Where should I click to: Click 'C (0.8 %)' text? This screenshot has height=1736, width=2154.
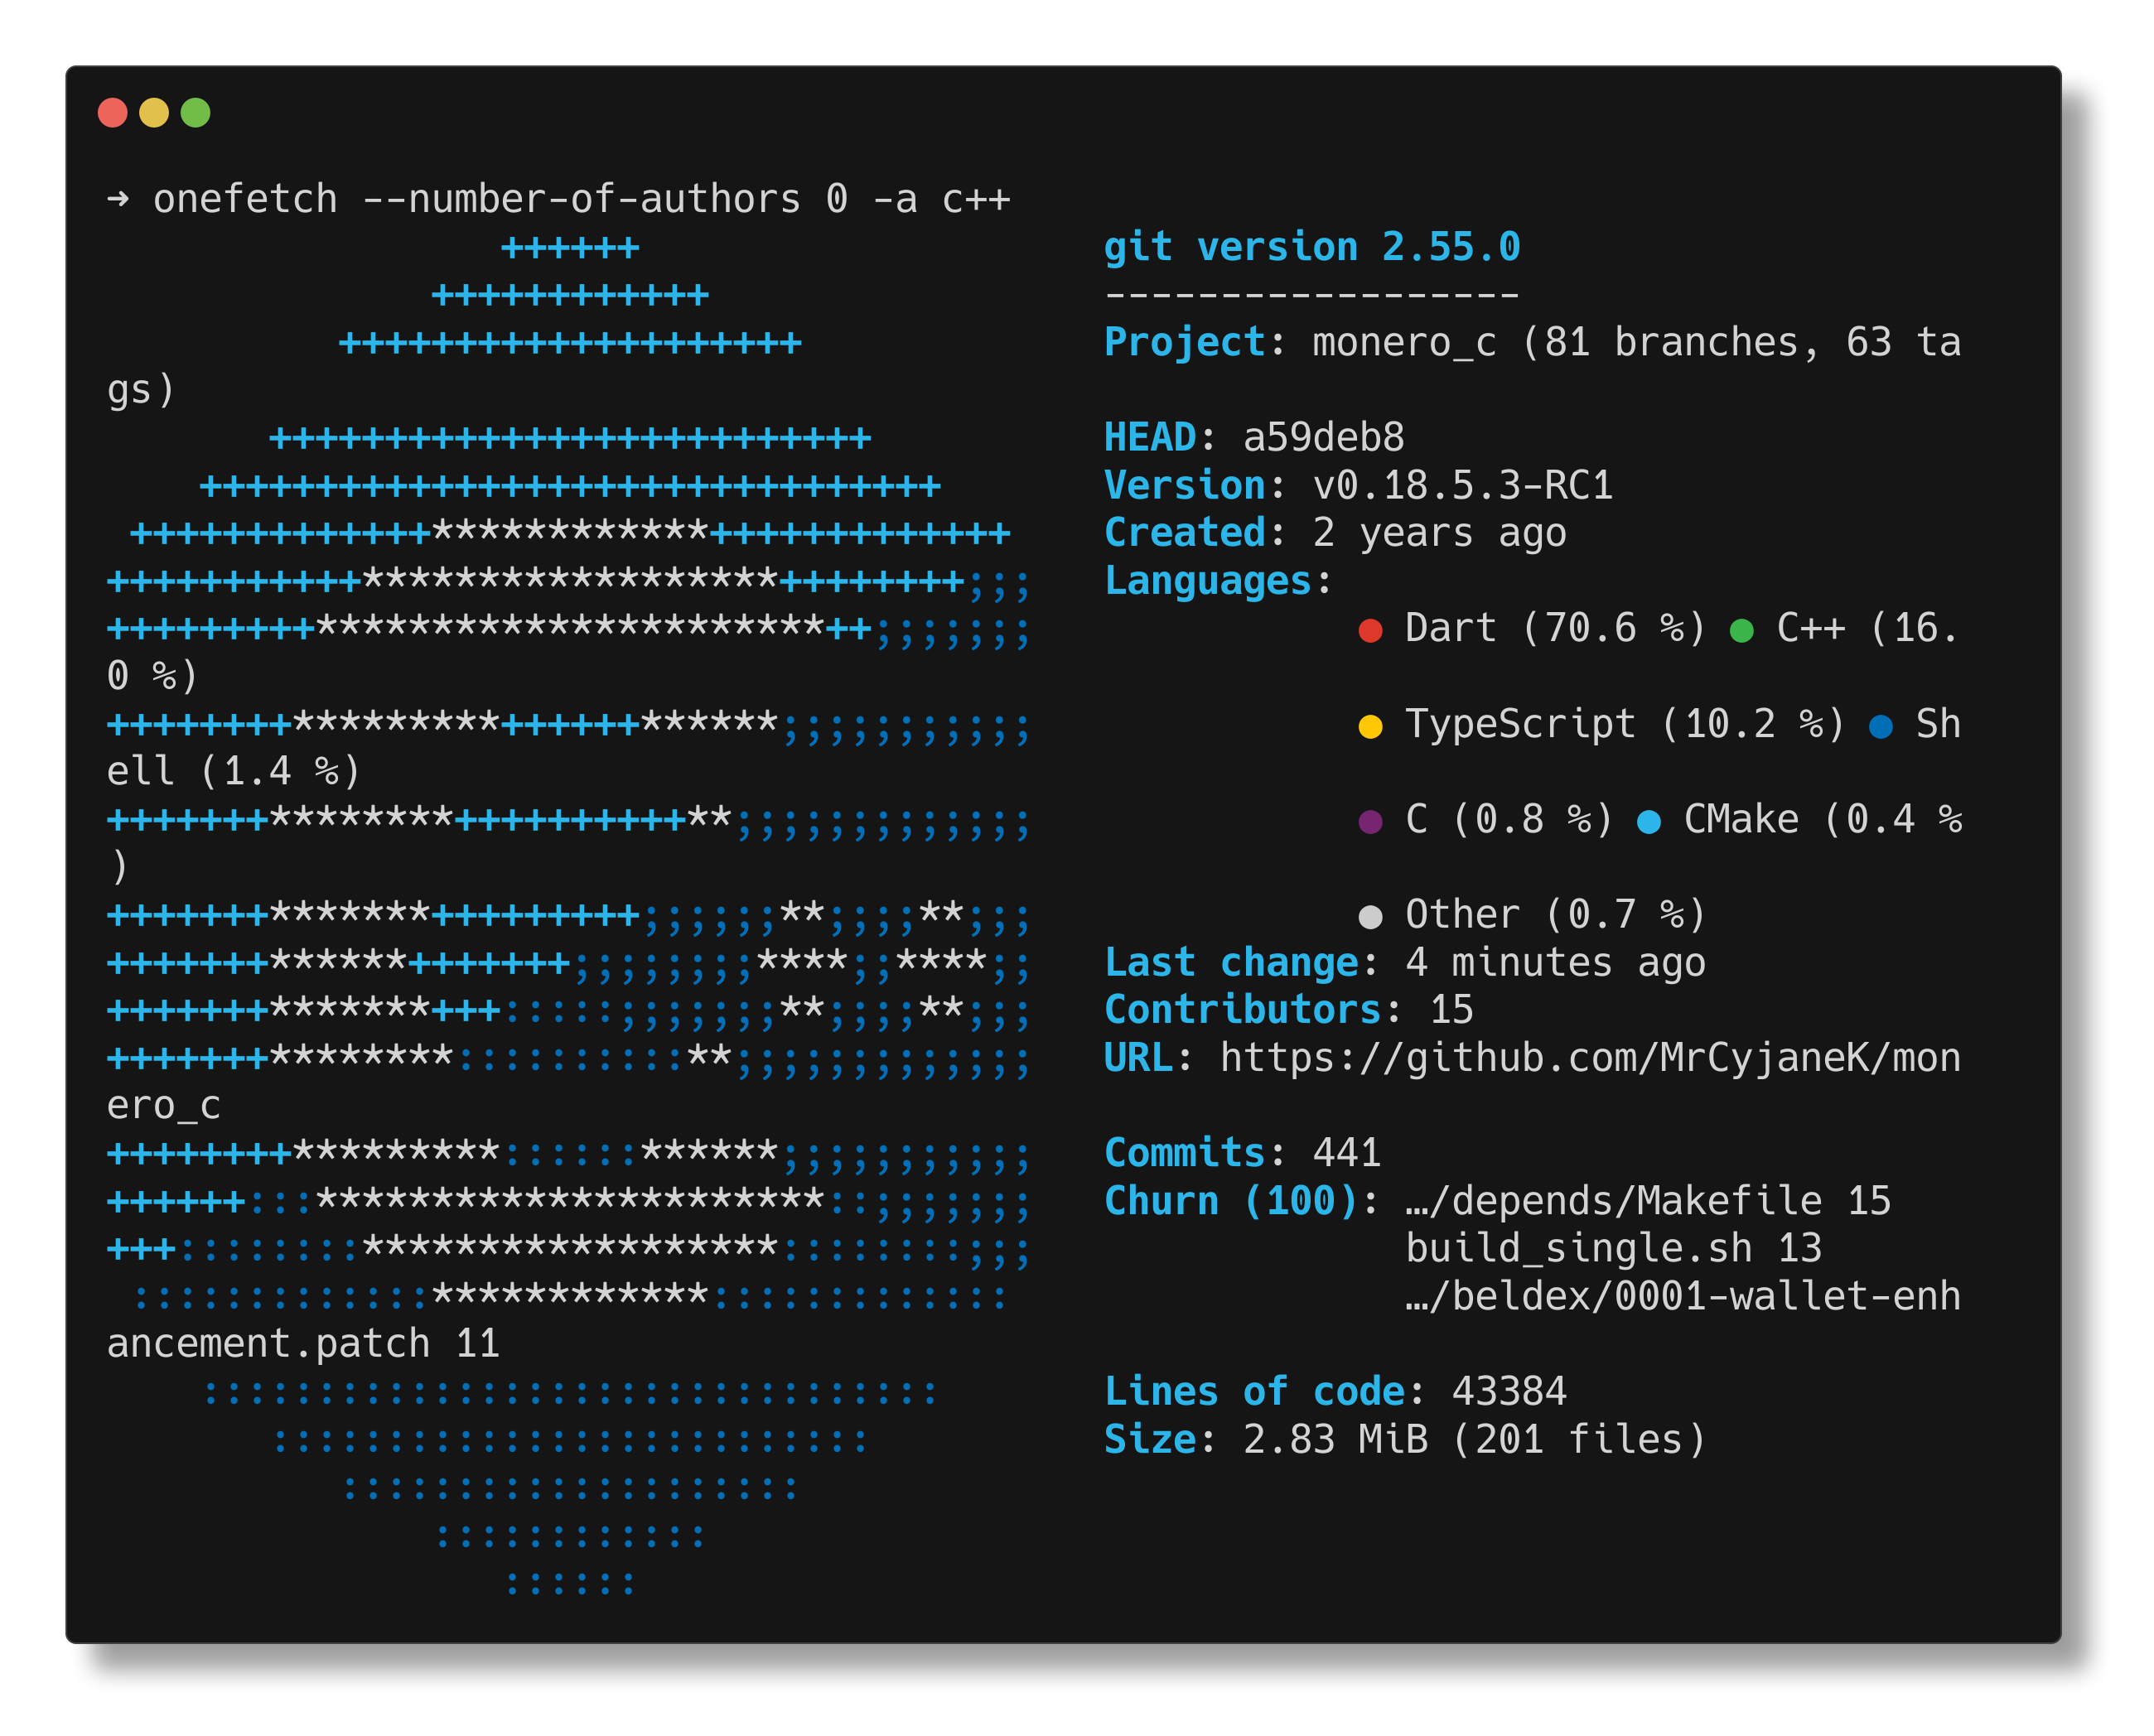(1509, 819)
